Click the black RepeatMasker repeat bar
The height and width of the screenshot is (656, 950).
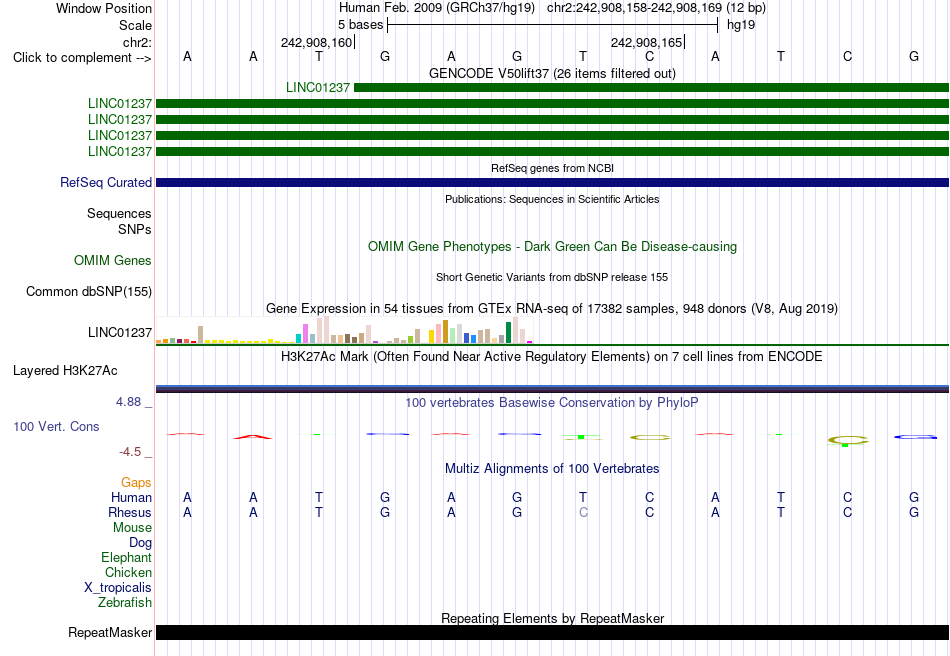[x=552, y=632]
